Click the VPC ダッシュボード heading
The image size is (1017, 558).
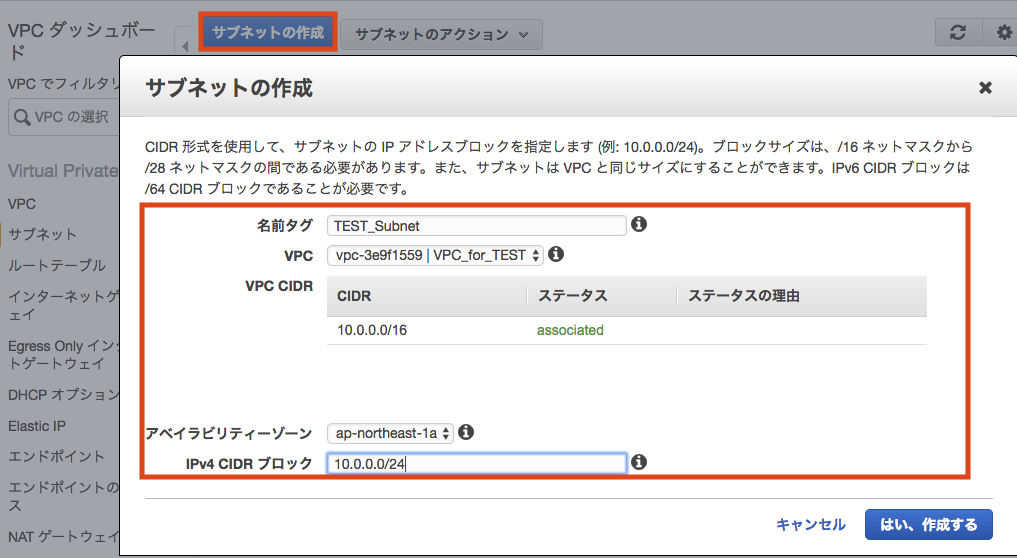pyautogui.click(x=81, y=40)
